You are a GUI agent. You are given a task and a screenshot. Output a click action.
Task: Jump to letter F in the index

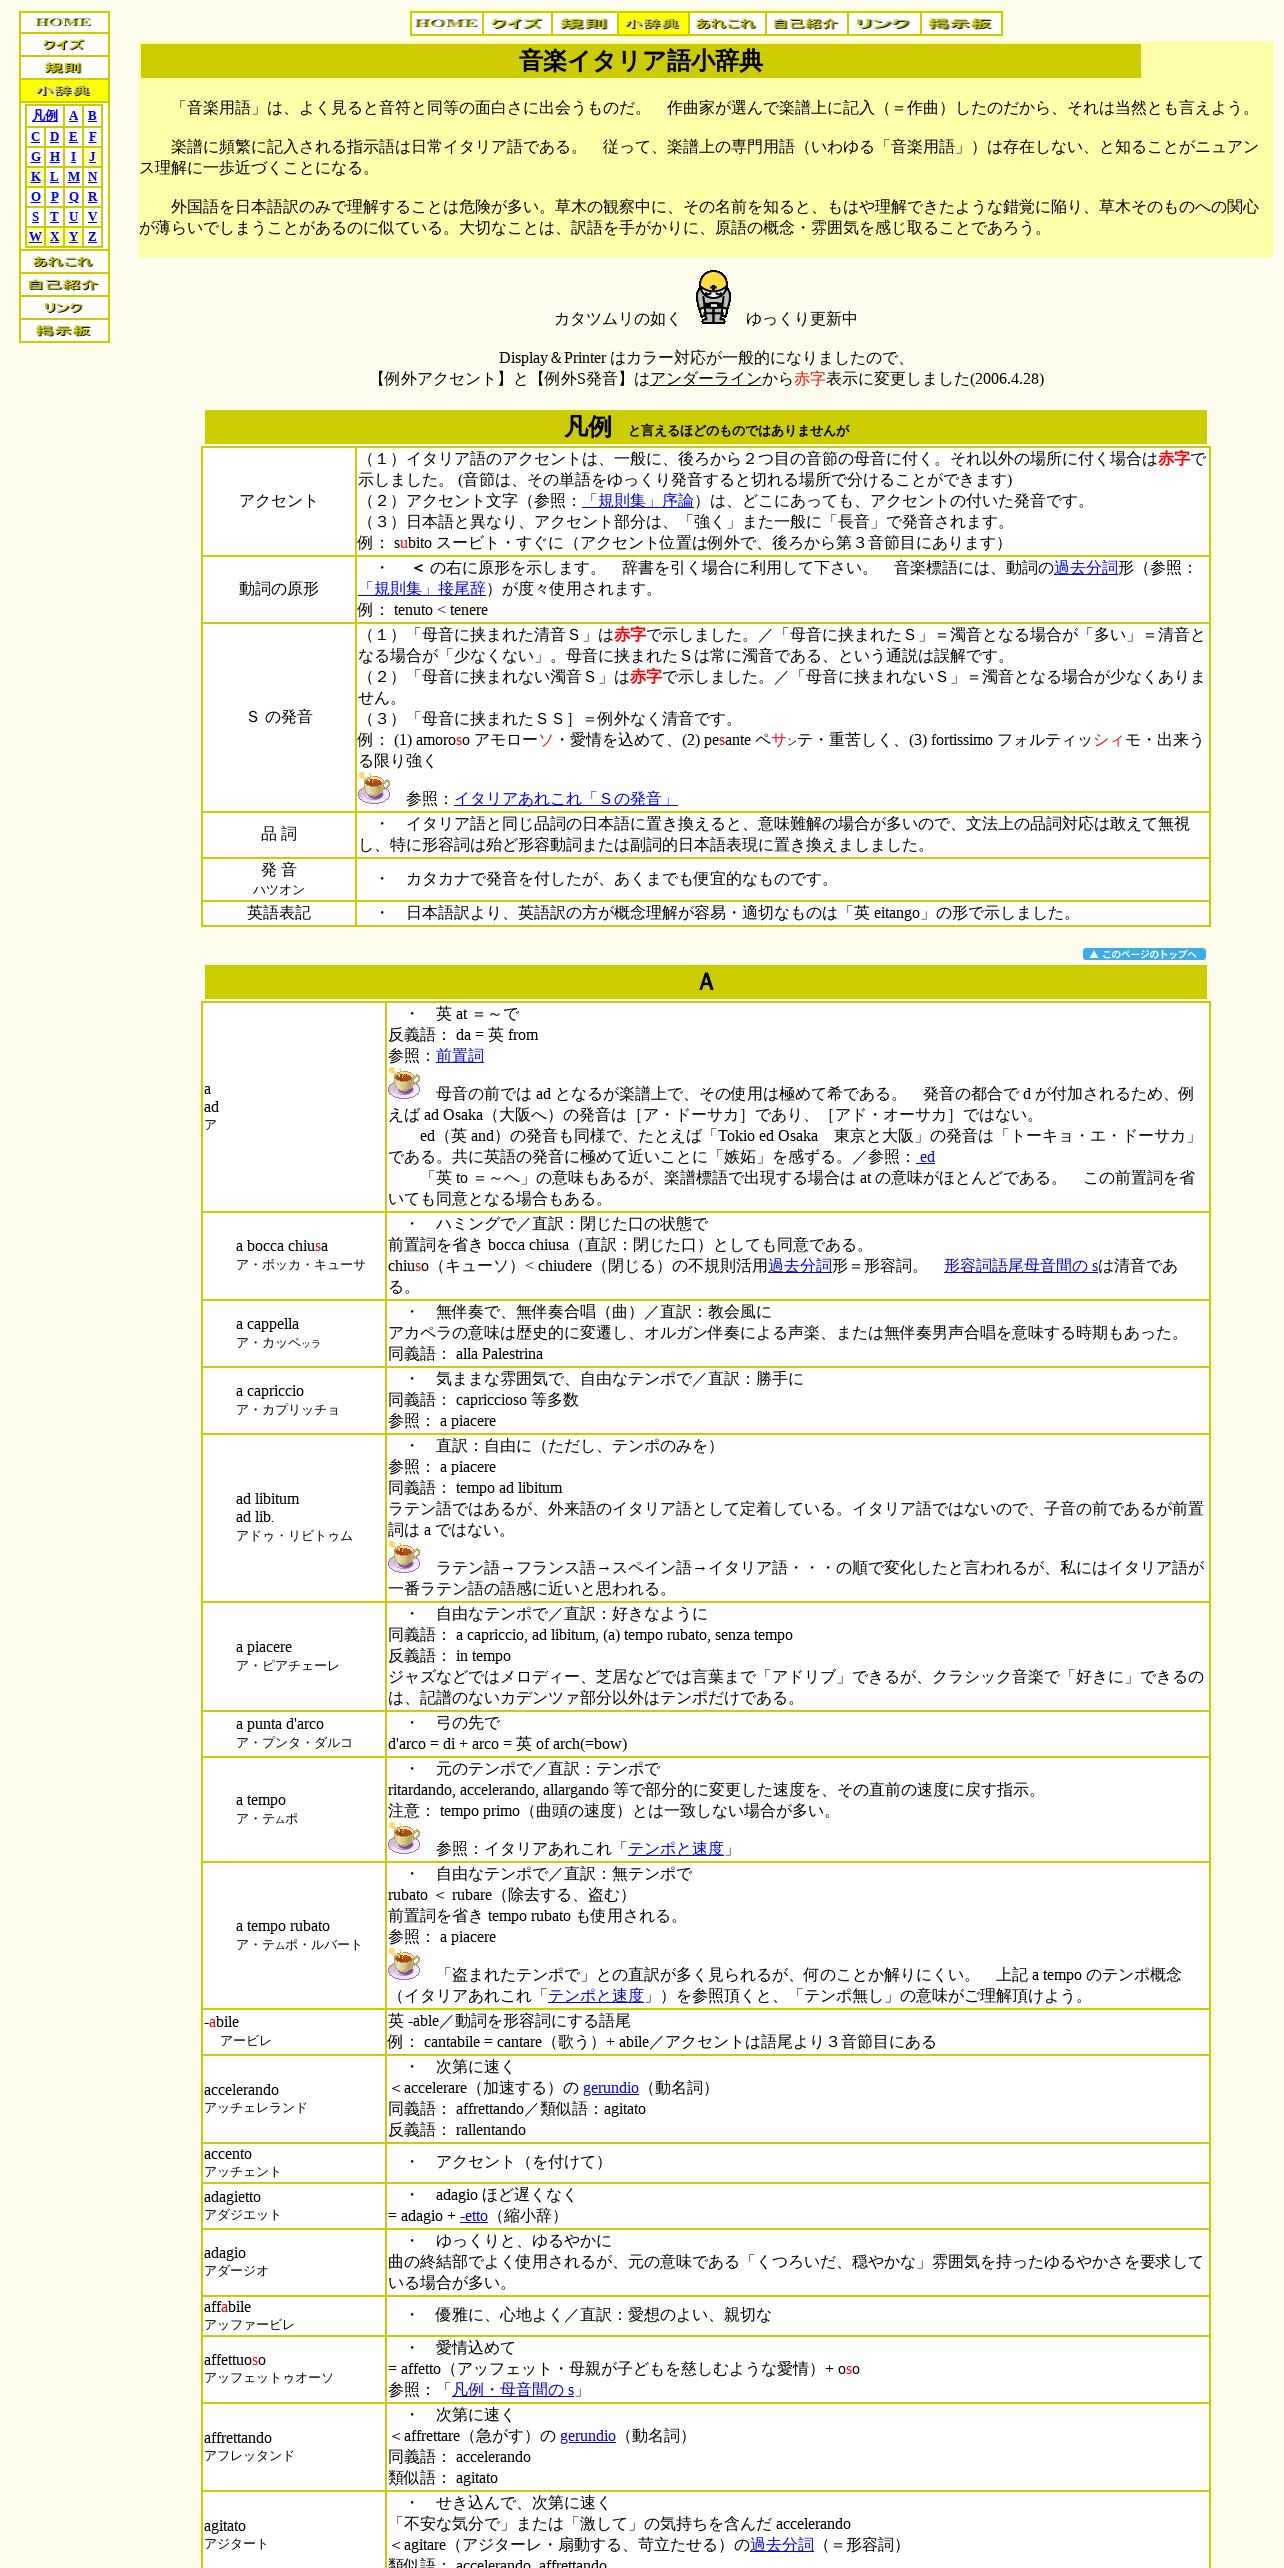tap(92, 137)
